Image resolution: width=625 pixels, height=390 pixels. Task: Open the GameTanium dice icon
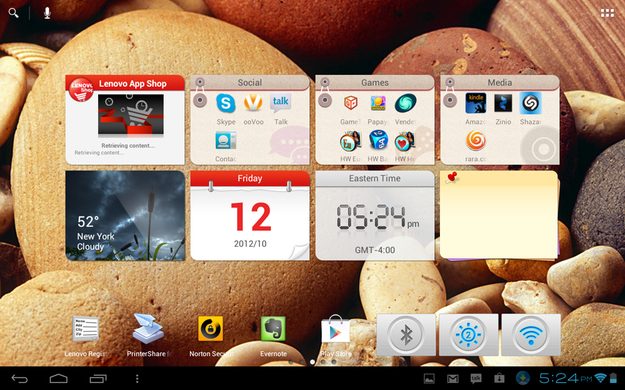pyautogui.click(x=350, y=103)
